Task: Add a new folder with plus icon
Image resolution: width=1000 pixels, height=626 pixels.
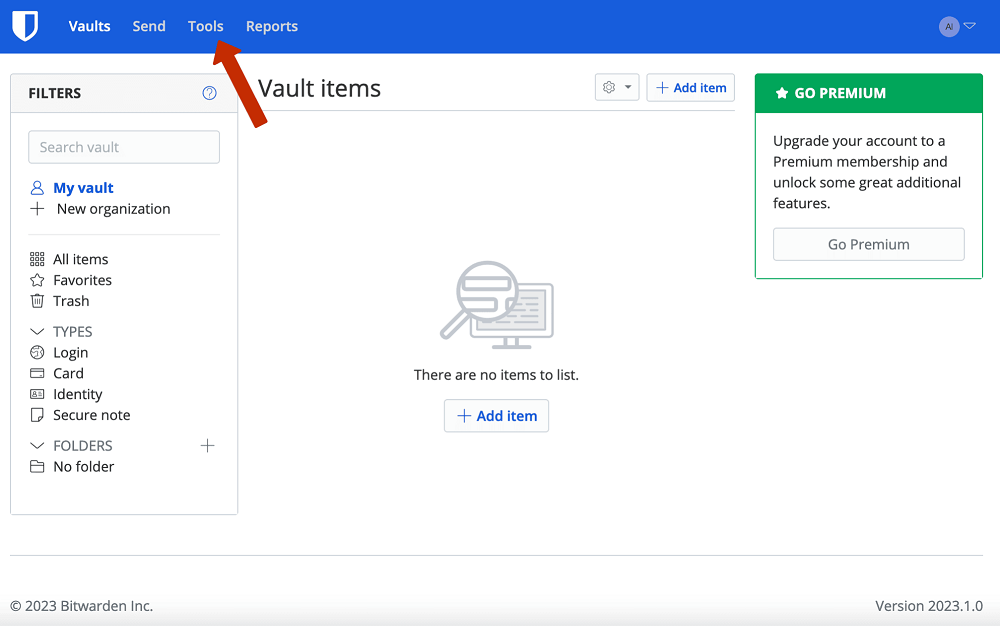Action: point(207,446)
